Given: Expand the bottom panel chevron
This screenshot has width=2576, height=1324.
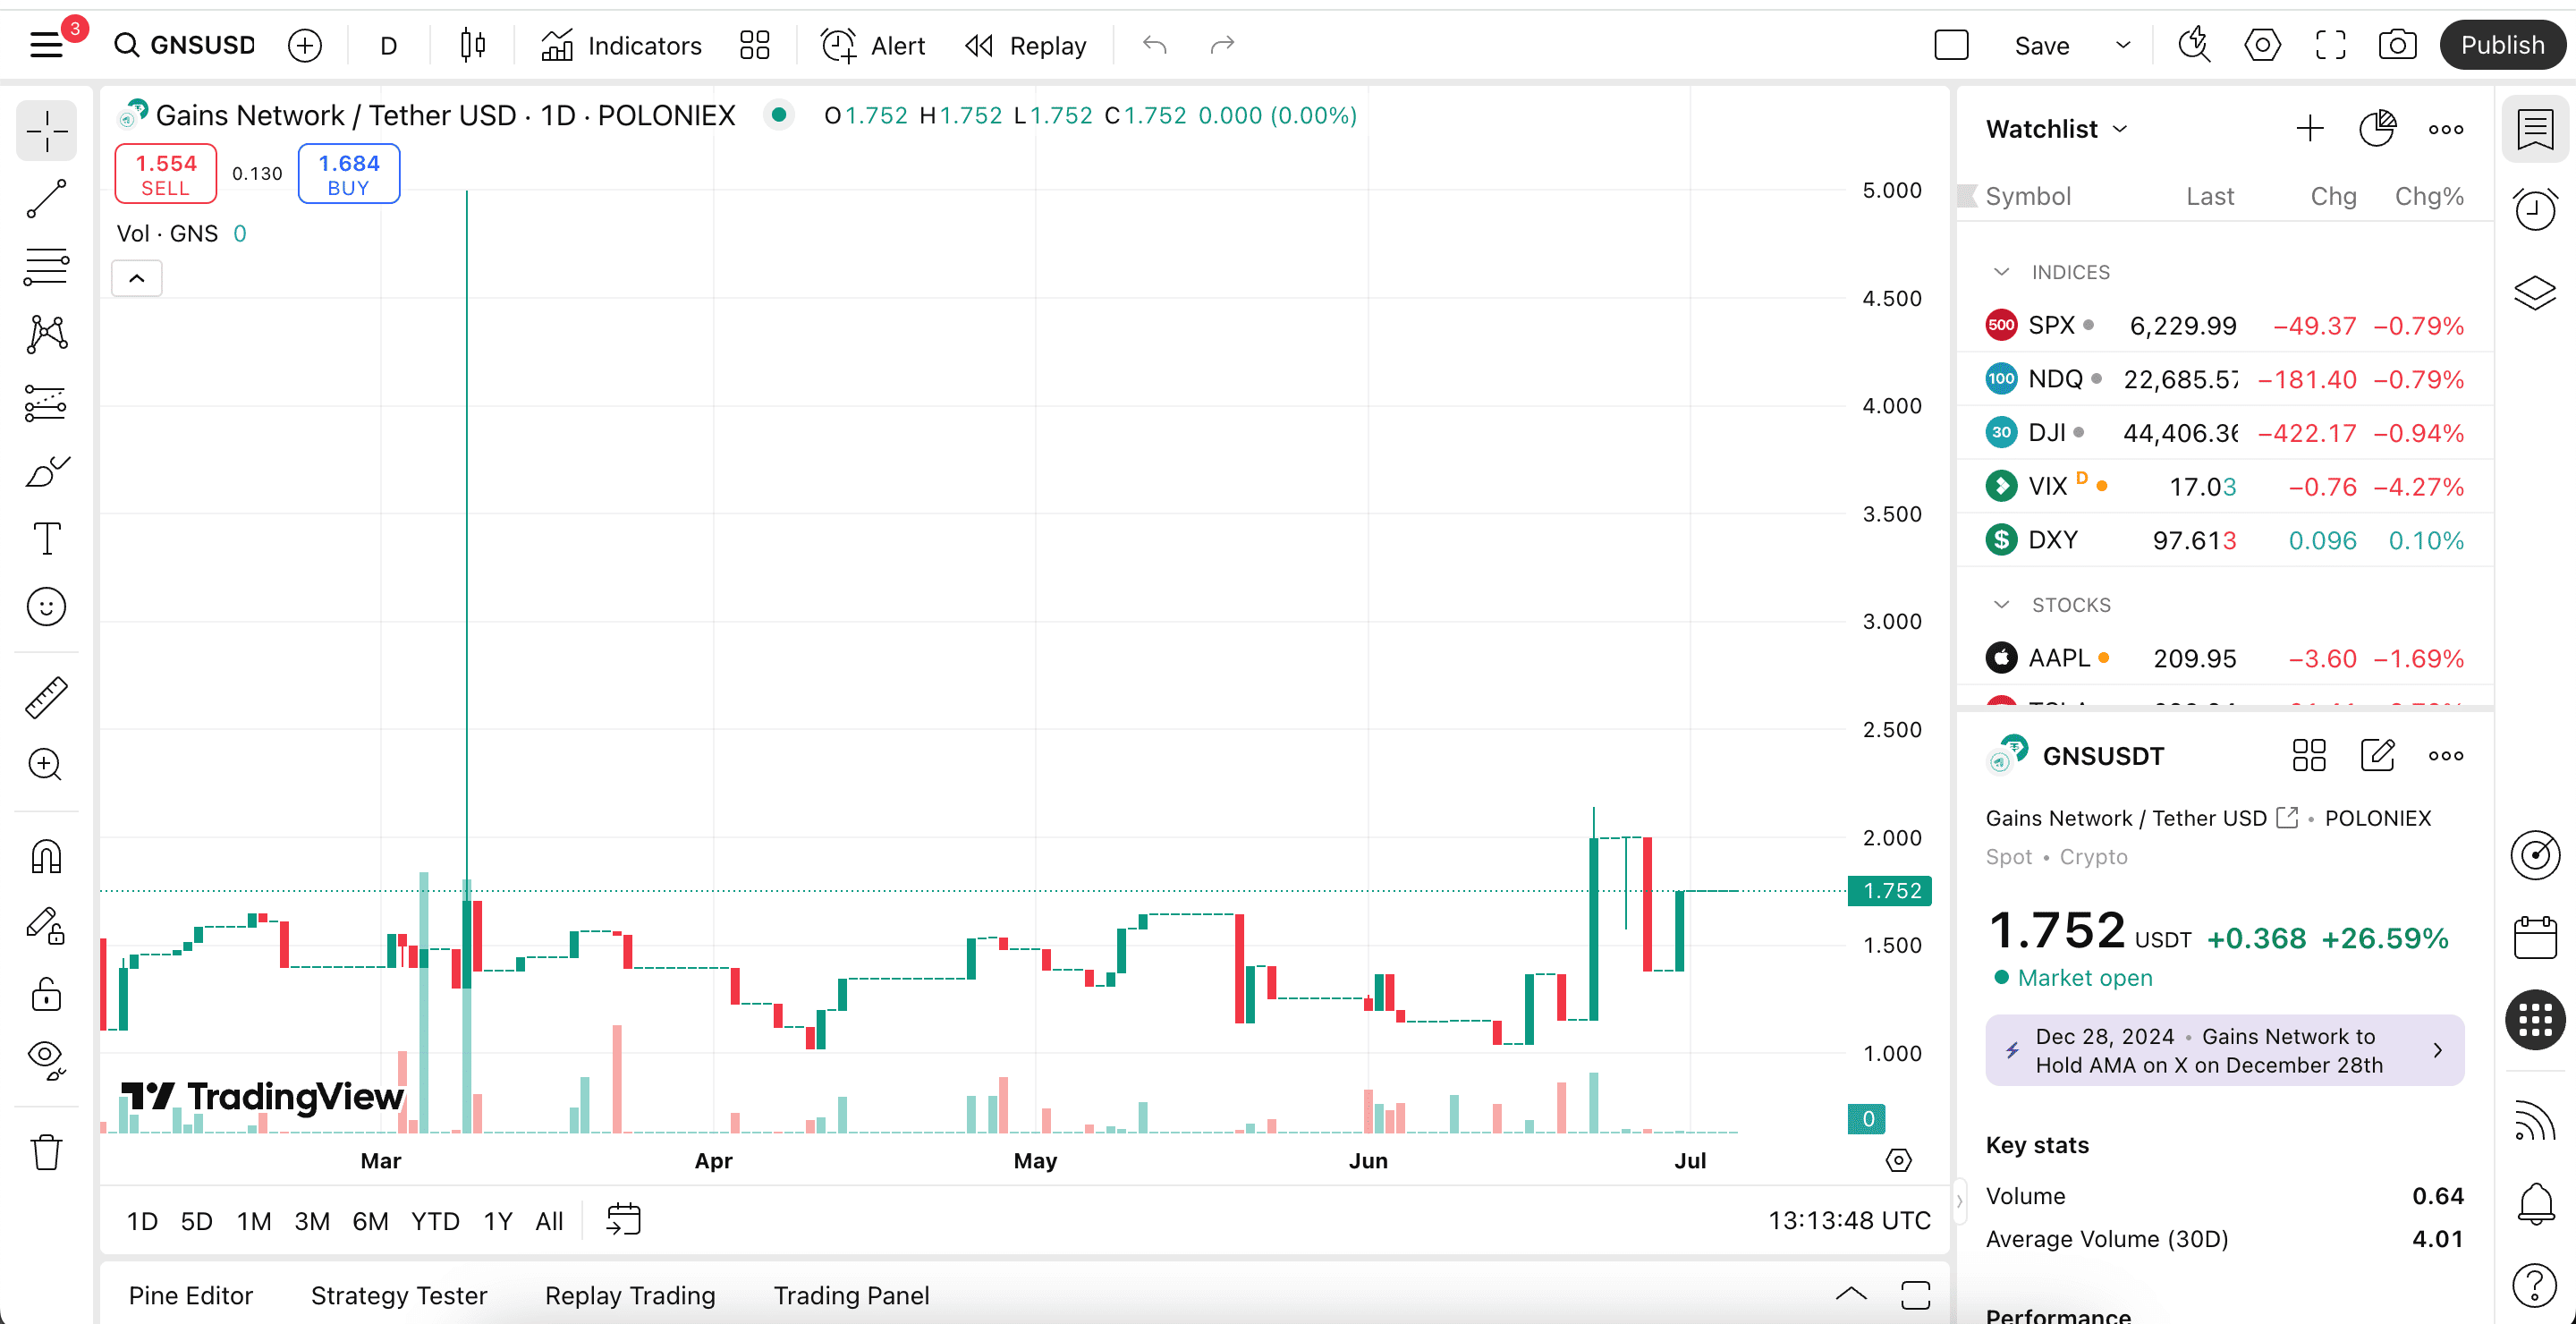Looking at the screenshot, I should pos(1851,1295).
